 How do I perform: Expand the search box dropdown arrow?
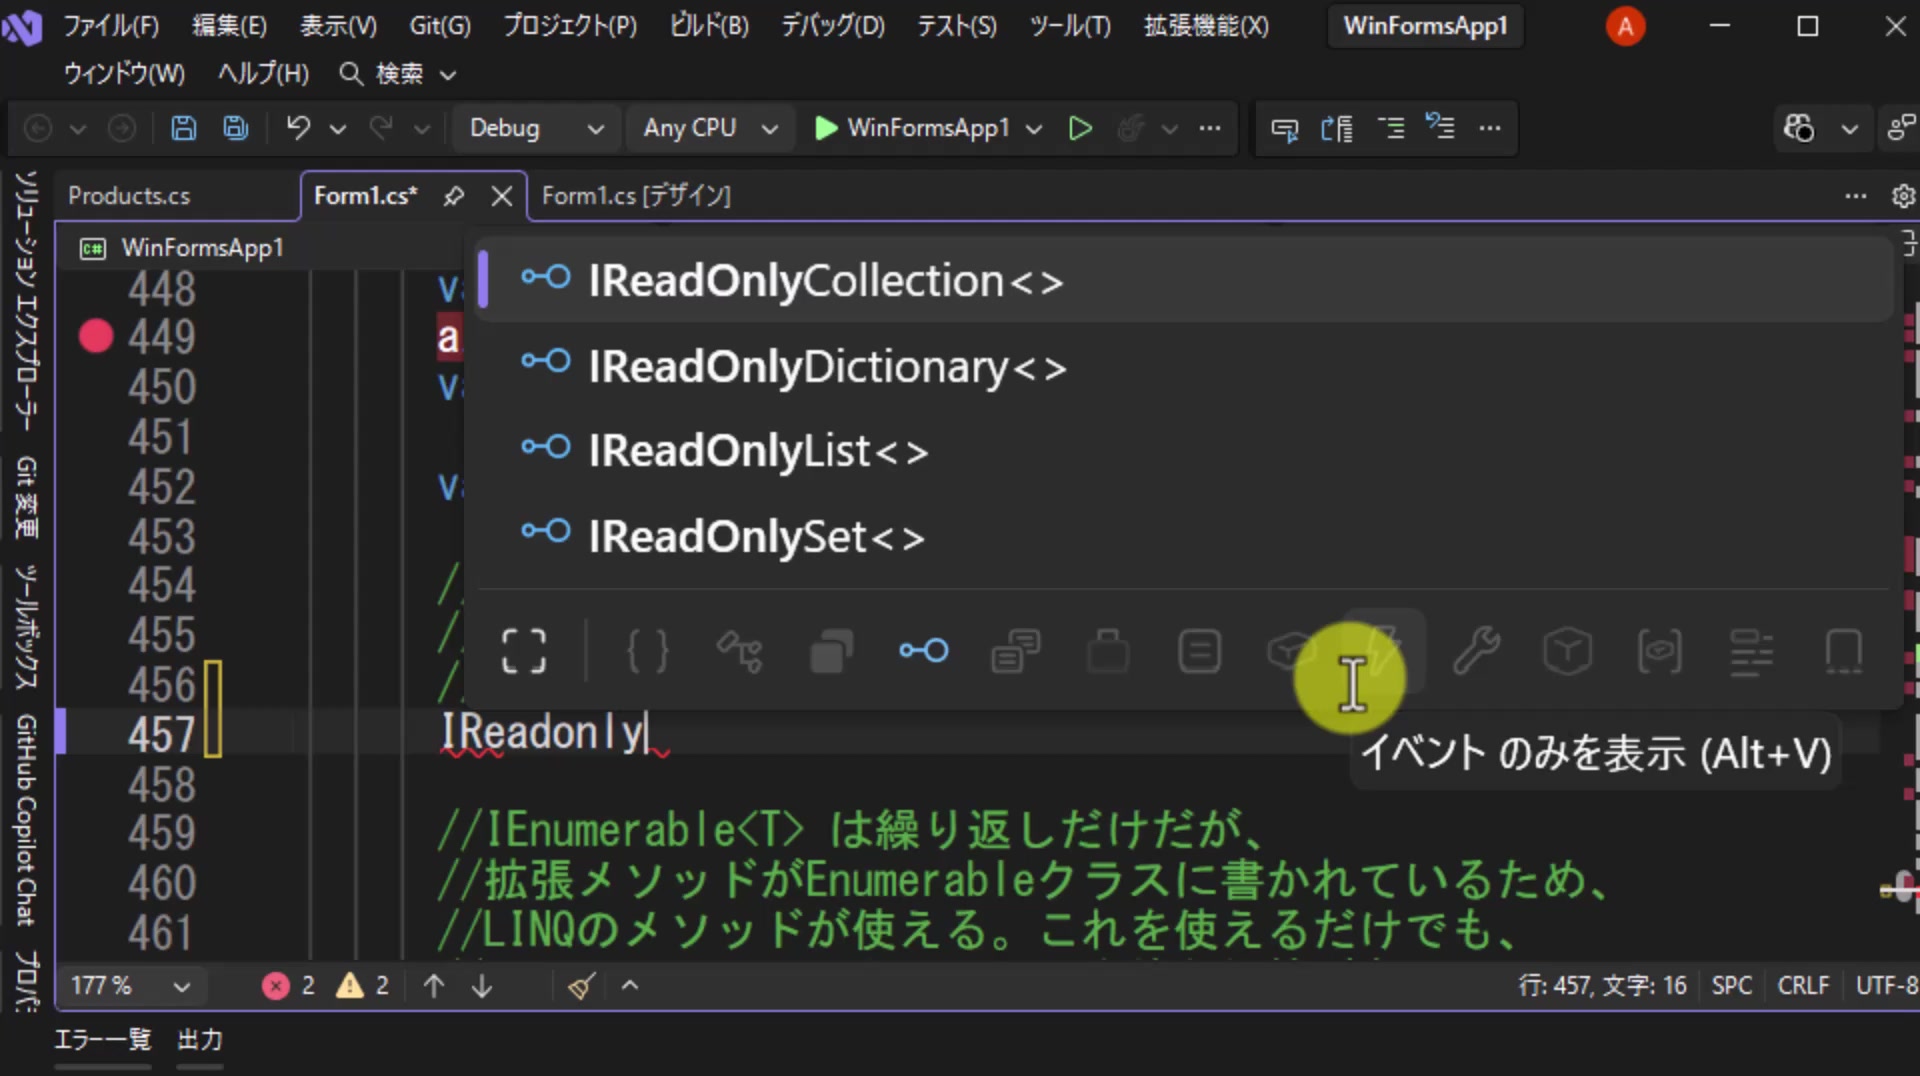[448, 74]
